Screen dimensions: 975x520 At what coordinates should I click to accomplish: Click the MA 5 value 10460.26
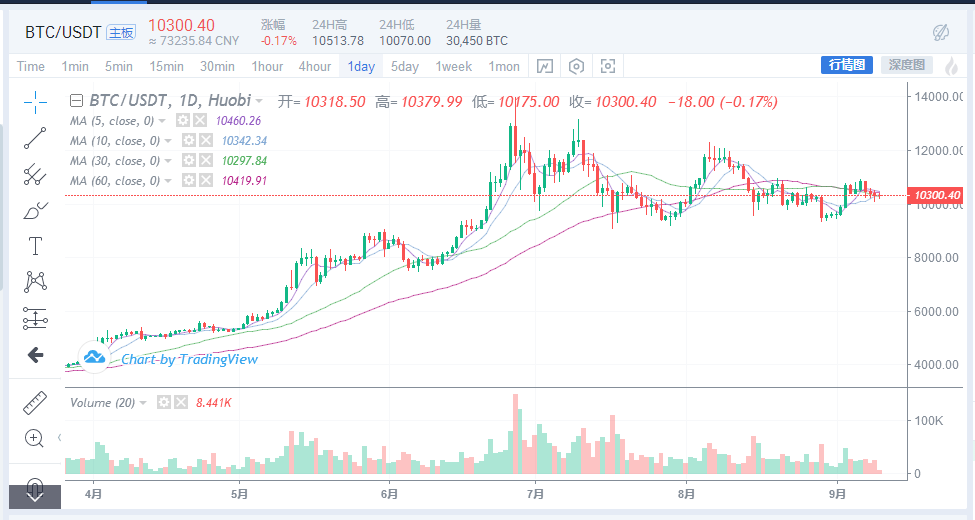point(238,121)
